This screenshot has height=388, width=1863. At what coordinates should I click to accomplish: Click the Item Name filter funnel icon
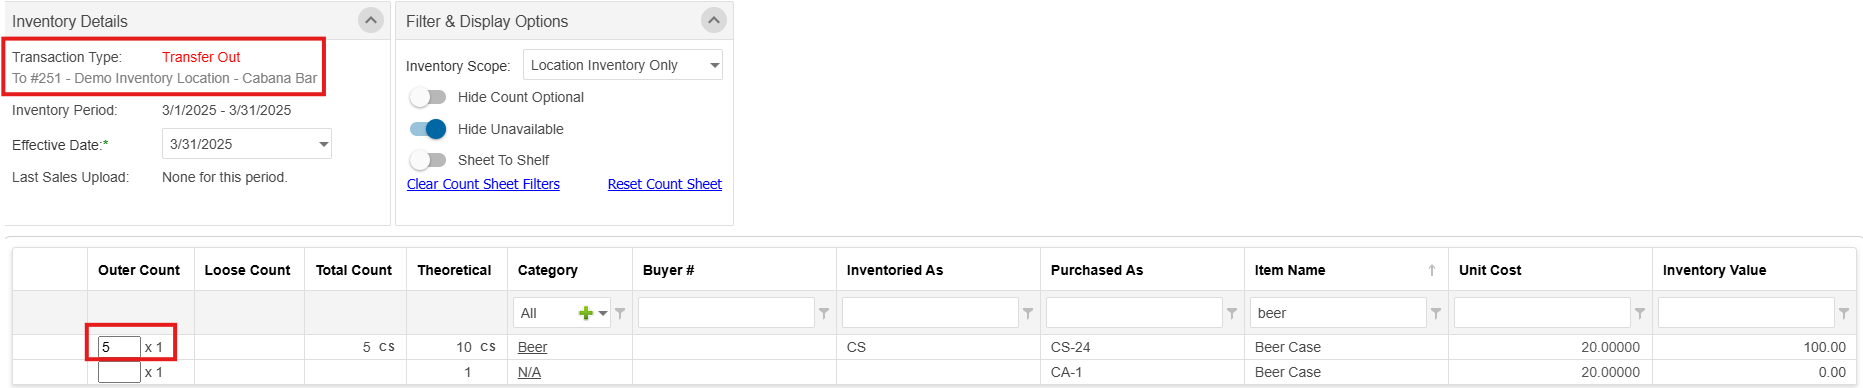[x=1436, y=313]
